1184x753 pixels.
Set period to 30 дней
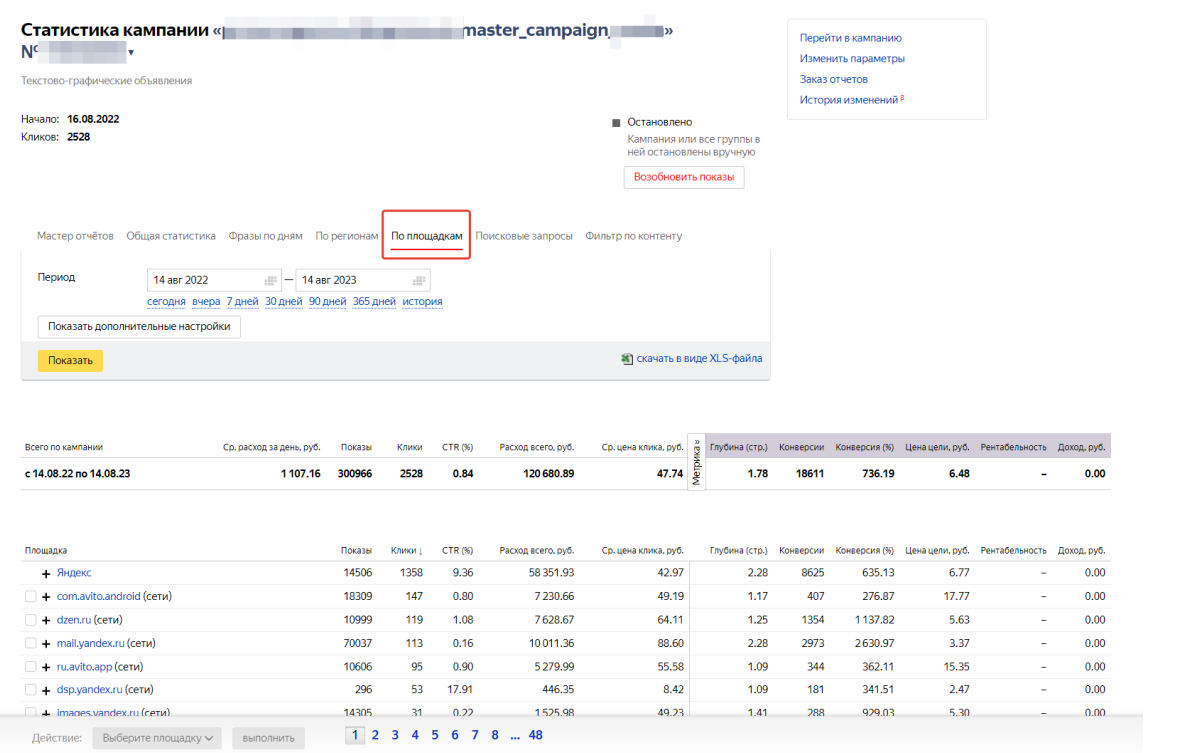click(x=283, y=301)
